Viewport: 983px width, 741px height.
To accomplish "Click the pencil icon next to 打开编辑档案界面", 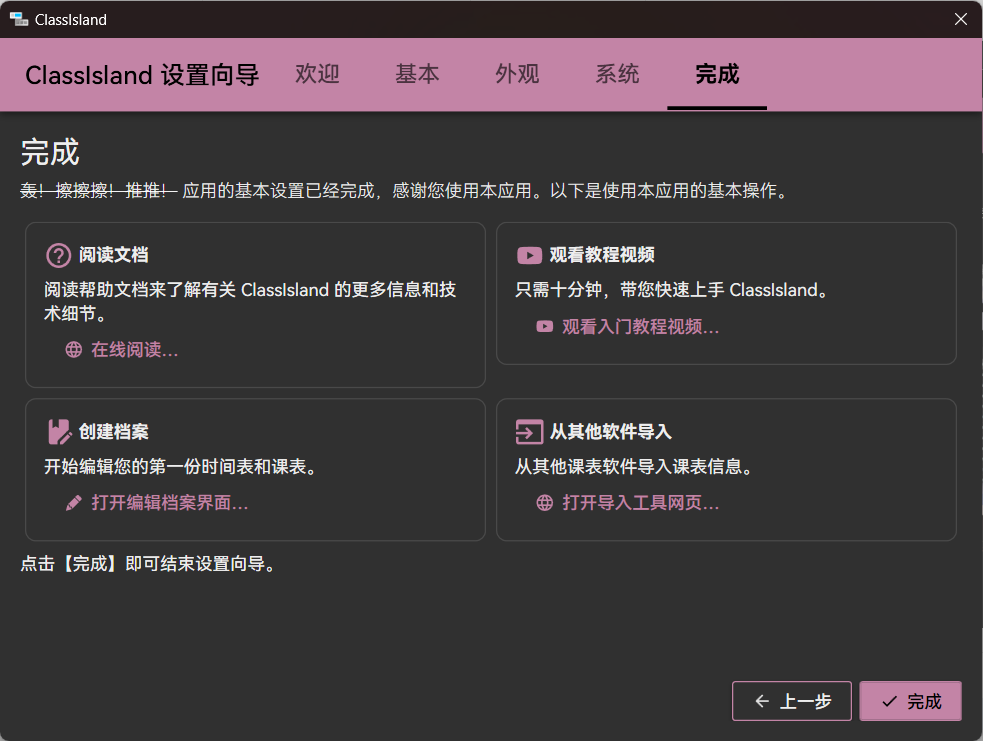I will tap(74, 503).
